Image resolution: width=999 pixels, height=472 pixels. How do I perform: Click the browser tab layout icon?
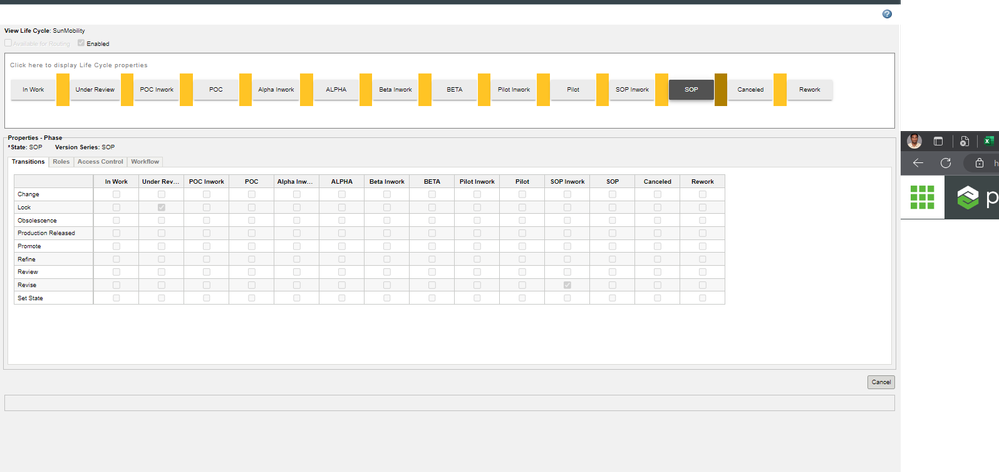coord(938,141)
